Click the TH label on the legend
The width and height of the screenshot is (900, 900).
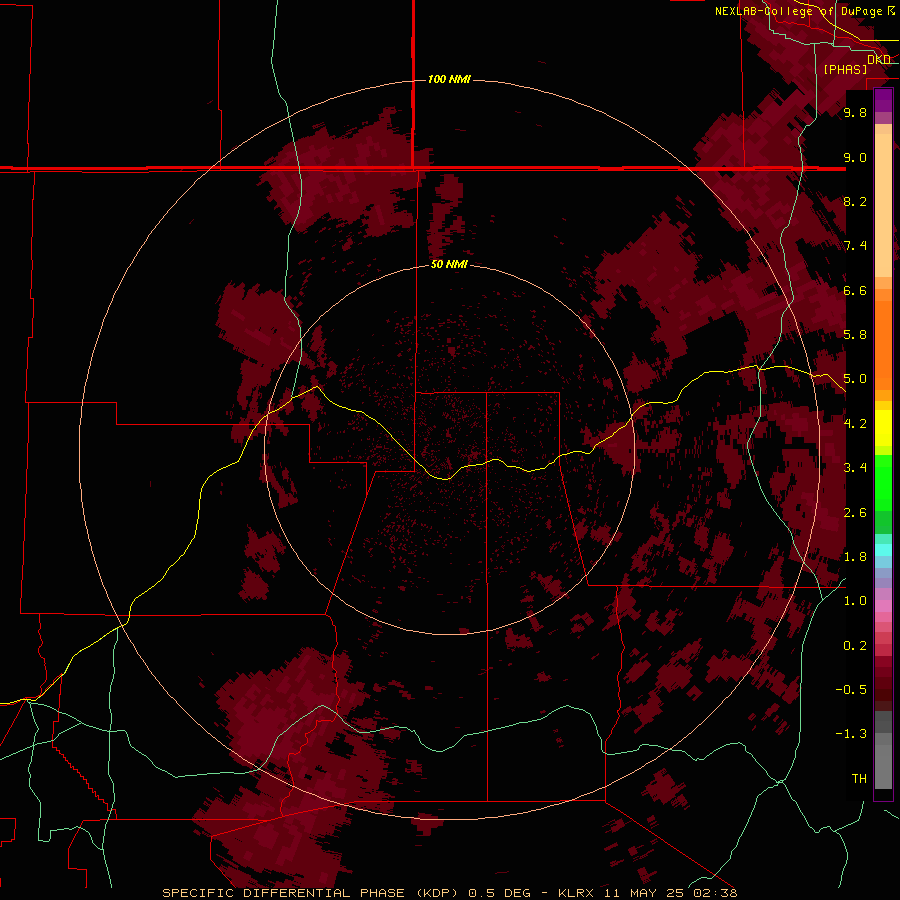click(859, 779)
